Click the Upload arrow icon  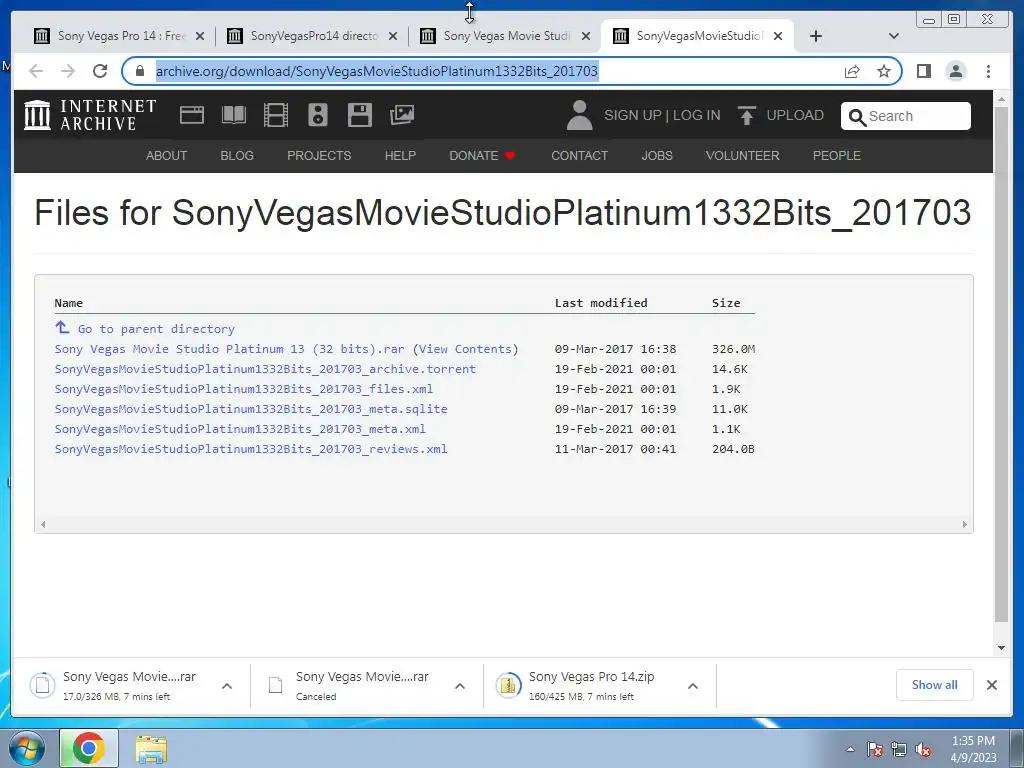pyautogui.click(x=746, y=115)
